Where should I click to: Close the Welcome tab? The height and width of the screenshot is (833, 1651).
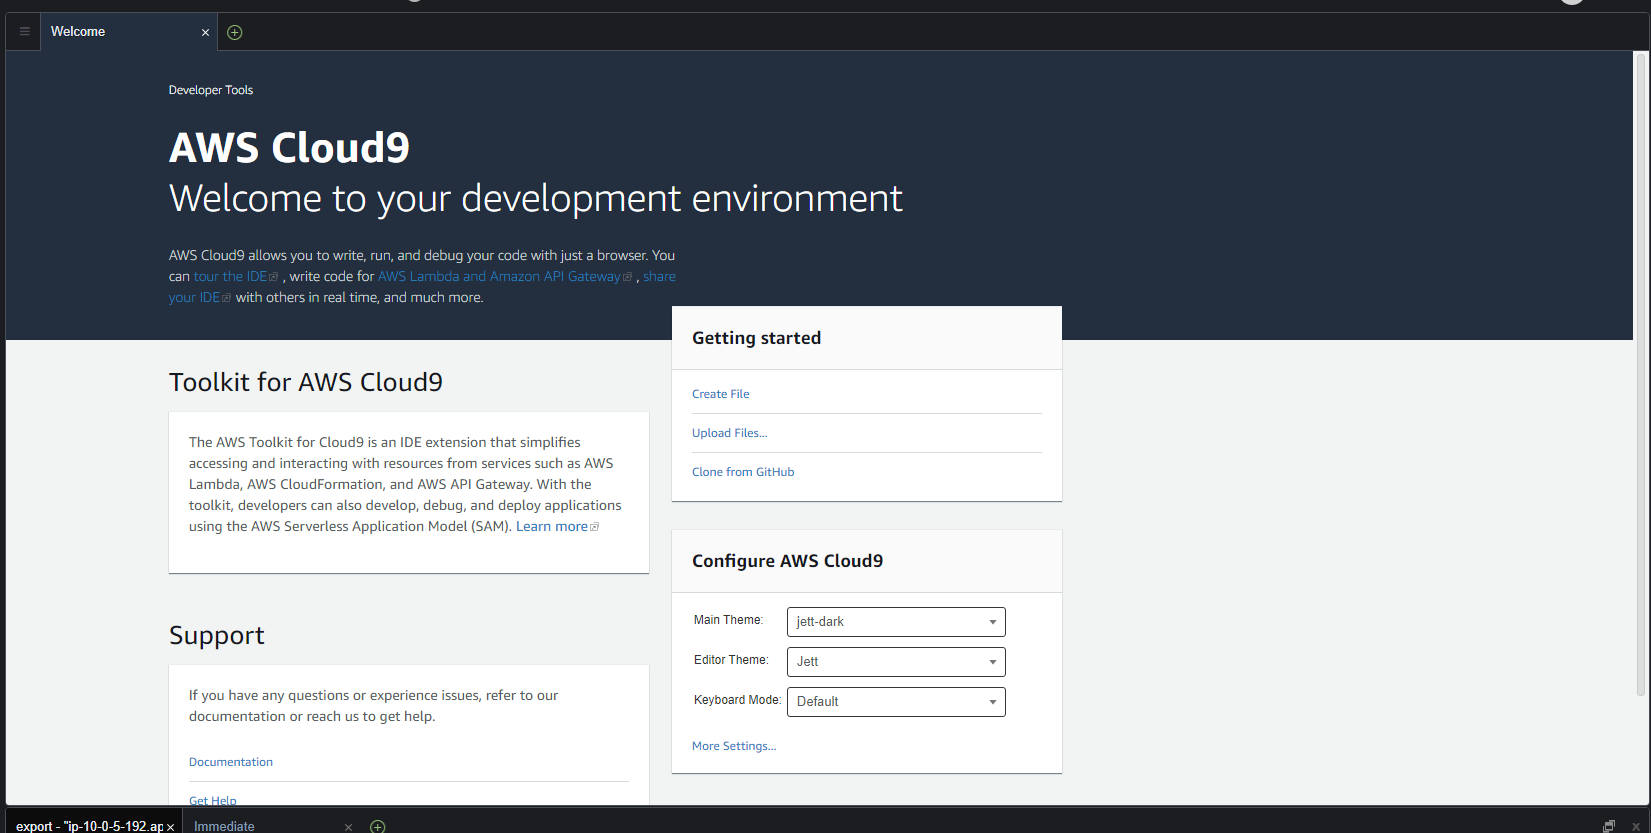205,33
